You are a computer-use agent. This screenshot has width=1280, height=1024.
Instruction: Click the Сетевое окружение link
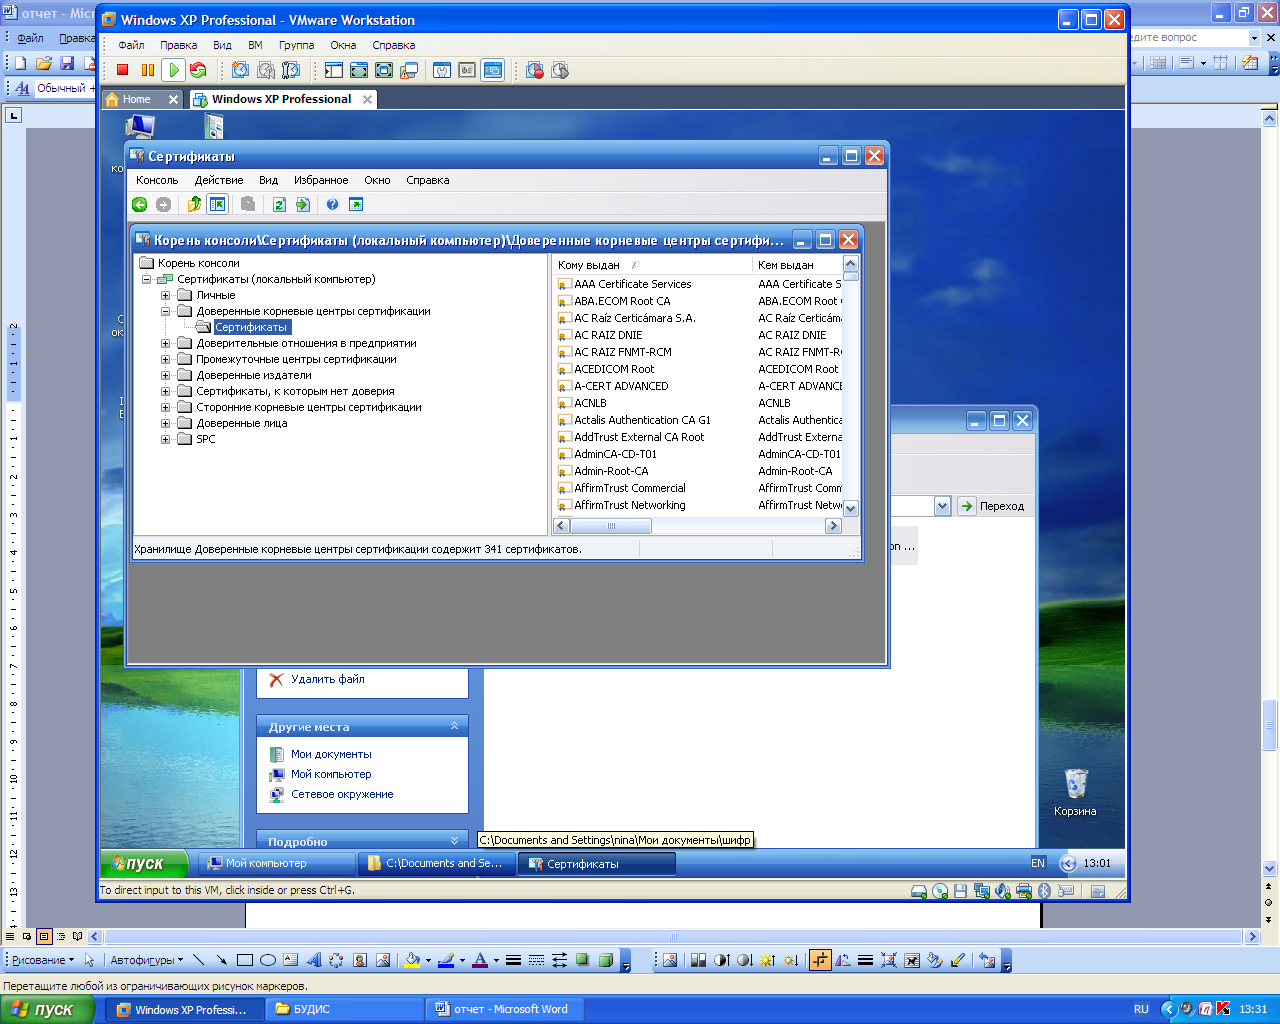342,794
